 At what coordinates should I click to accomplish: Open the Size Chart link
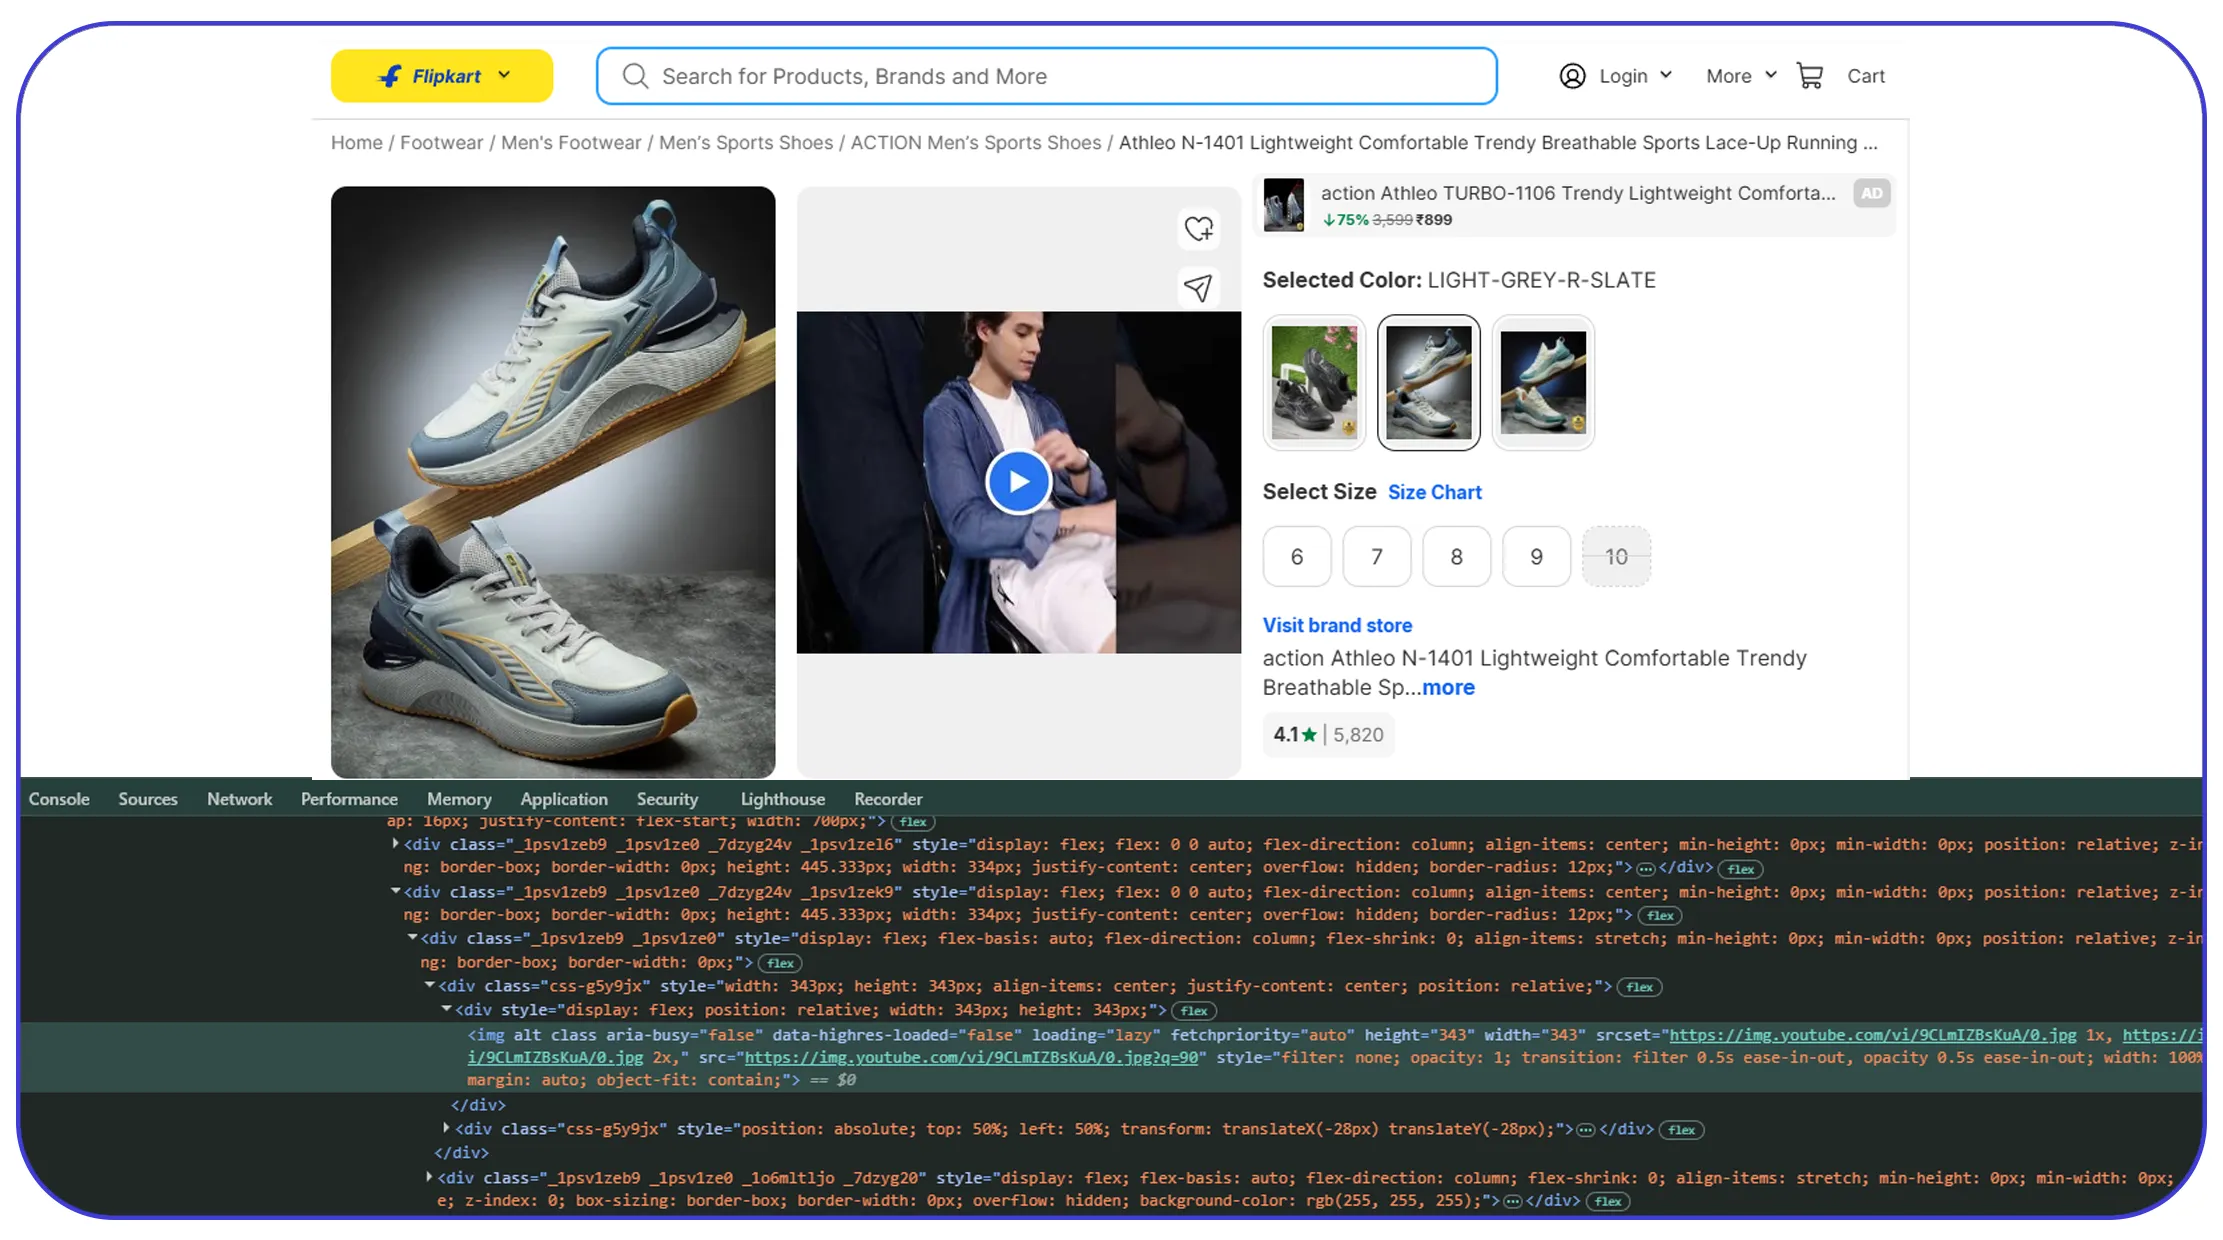click(1434, 492)
